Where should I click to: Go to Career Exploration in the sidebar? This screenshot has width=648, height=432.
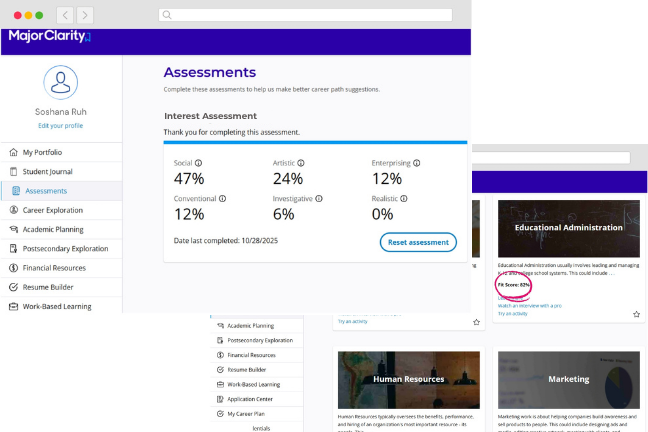pyautogui.click(x=61, y=210)
